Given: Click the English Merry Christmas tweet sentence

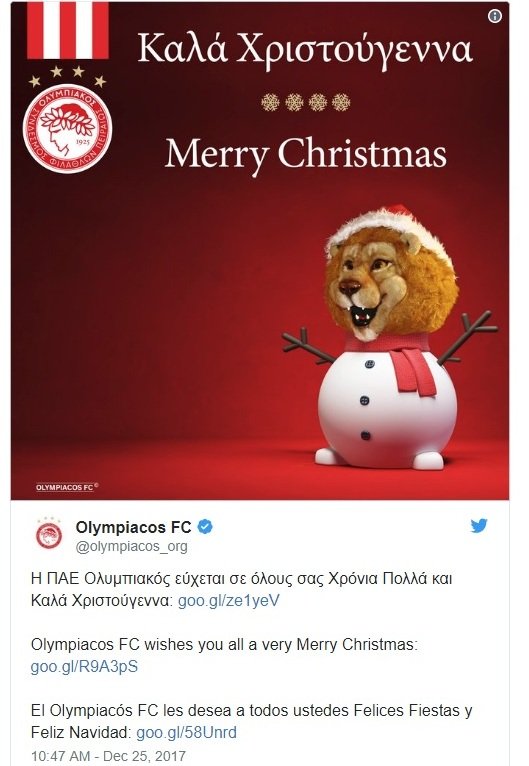Looking at the screenshot, I should coord(224,644).
